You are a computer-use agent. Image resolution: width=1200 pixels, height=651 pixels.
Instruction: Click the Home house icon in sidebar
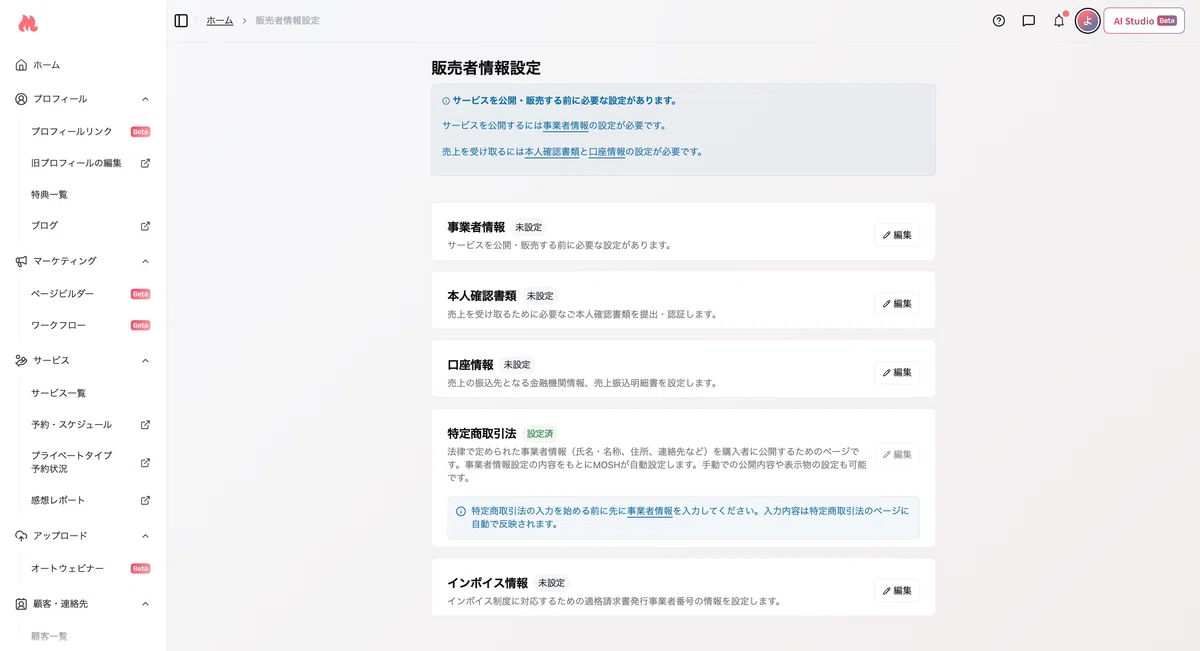tap(22, 65)
